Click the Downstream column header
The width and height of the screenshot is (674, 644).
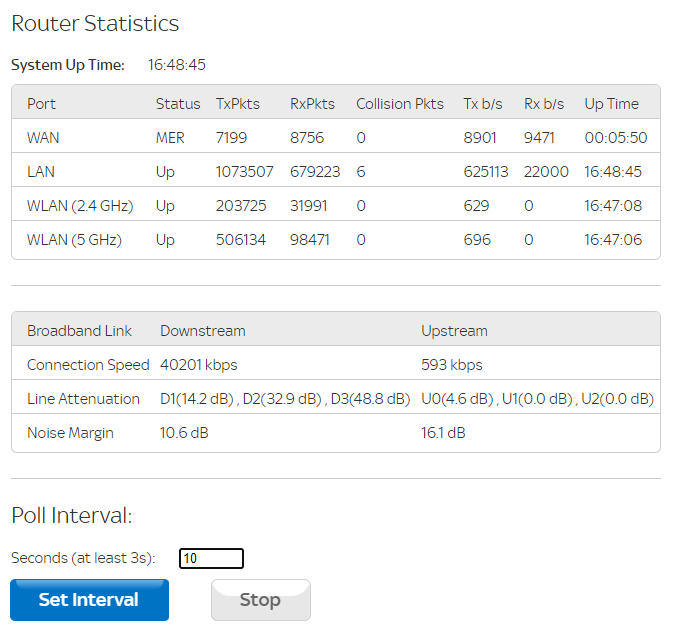(x=203, y=331)
